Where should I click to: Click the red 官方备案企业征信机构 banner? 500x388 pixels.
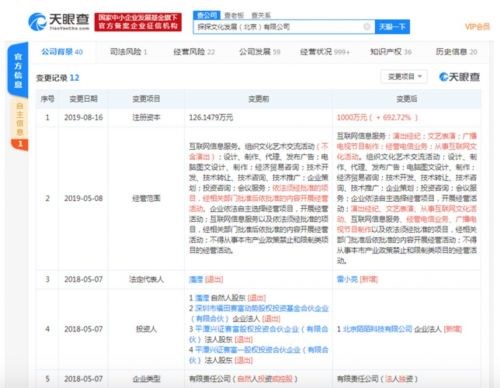138,22
